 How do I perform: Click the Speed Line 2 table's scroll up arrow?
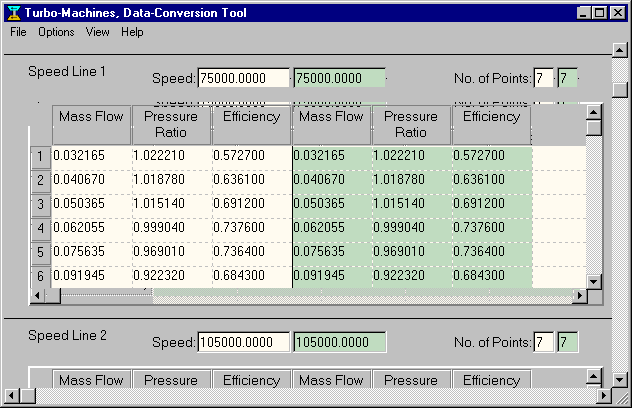click(594, 377)
